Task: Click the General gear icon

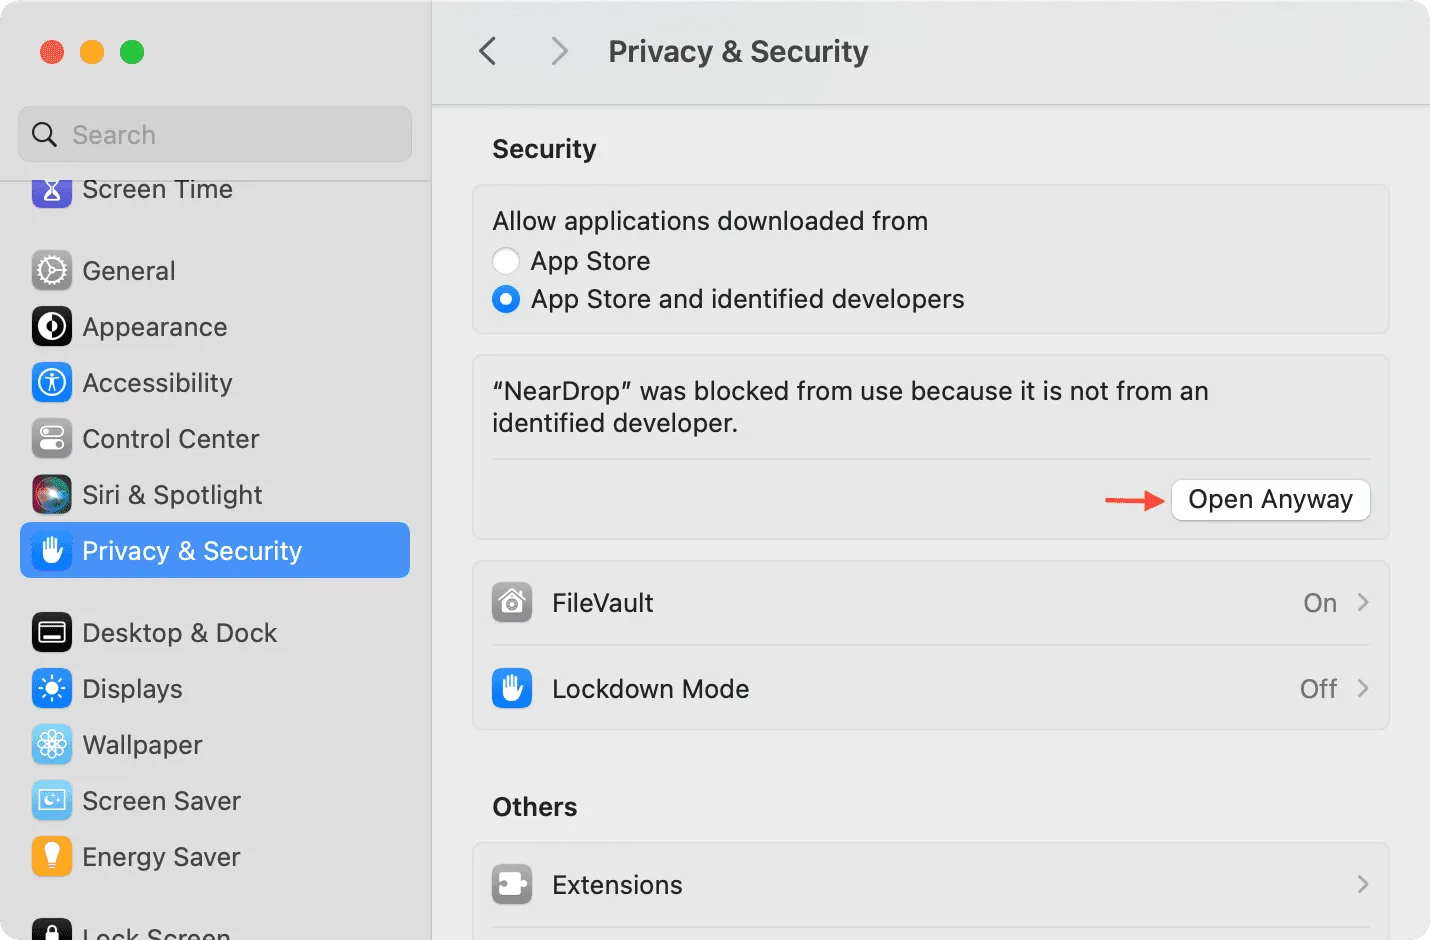Action: [x=52, y=270]
